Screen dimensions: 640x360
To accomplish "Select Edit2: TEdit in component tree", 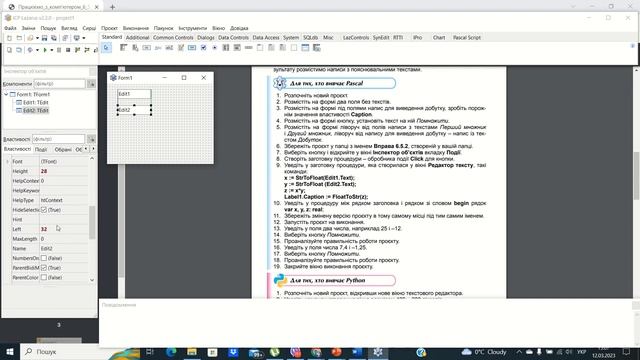I will coord(36,110).
